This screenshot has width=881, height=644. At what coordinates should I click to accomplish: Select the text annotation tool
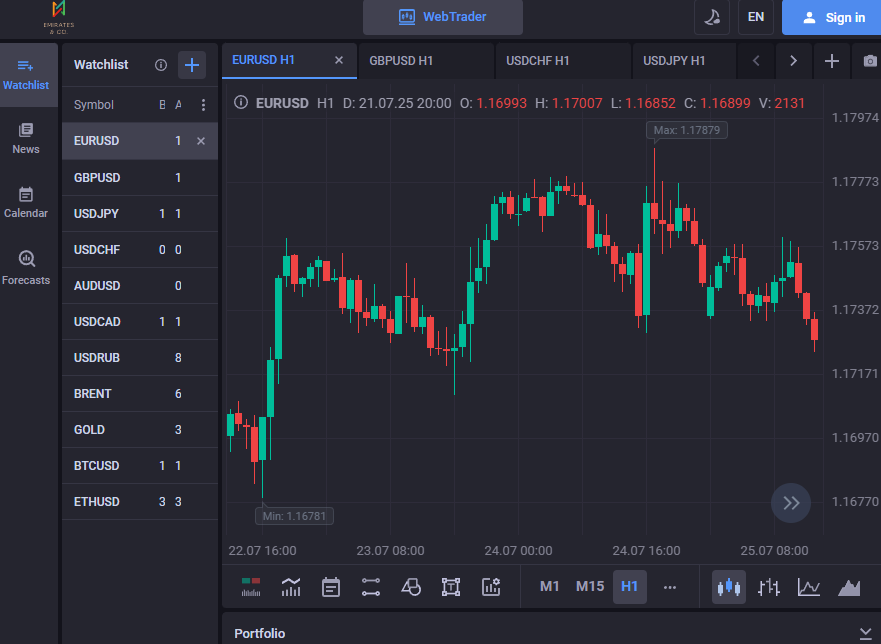pyautogui.click(x=451, y=587)
